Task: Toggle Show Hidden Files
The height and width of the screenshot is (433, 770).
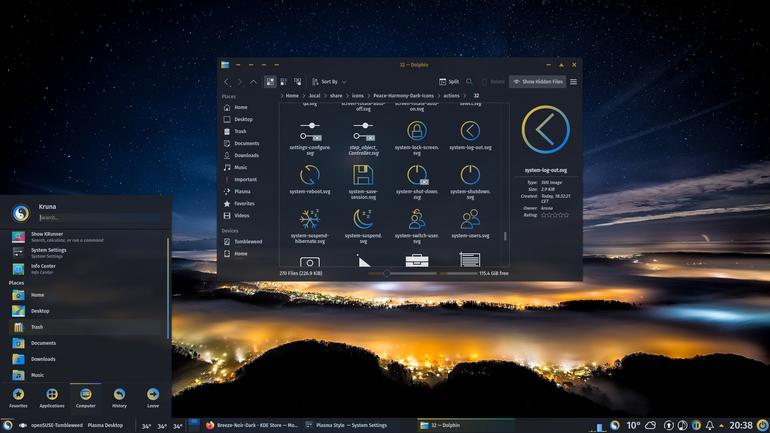Action: point(538,81)
